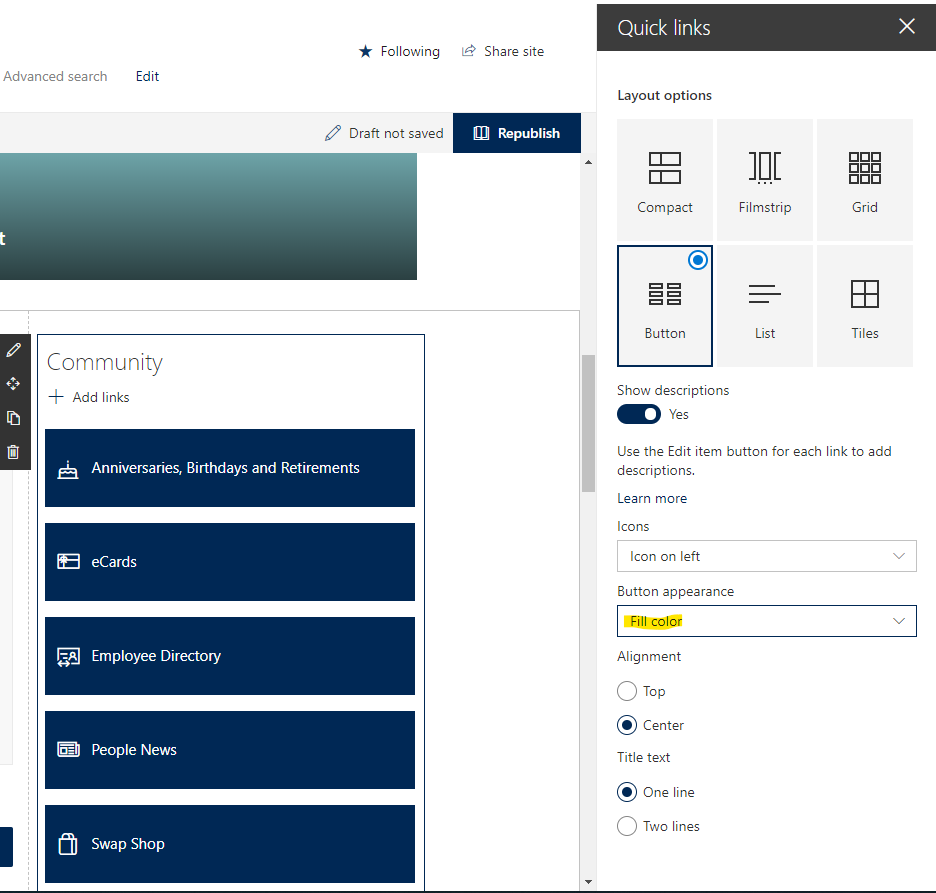Click the Share site arrow icon
Image resolution: width=936 pixels, height=893 pixels.
click(469, 51)
